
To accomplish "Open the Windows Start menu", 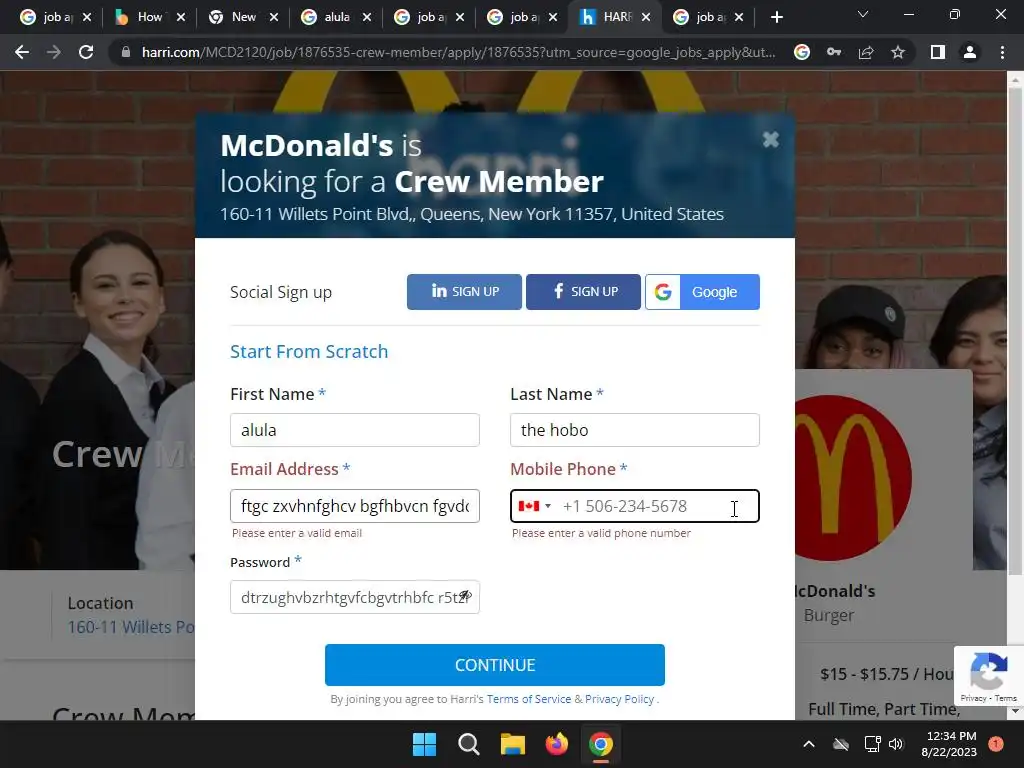I will click(424, 744).
